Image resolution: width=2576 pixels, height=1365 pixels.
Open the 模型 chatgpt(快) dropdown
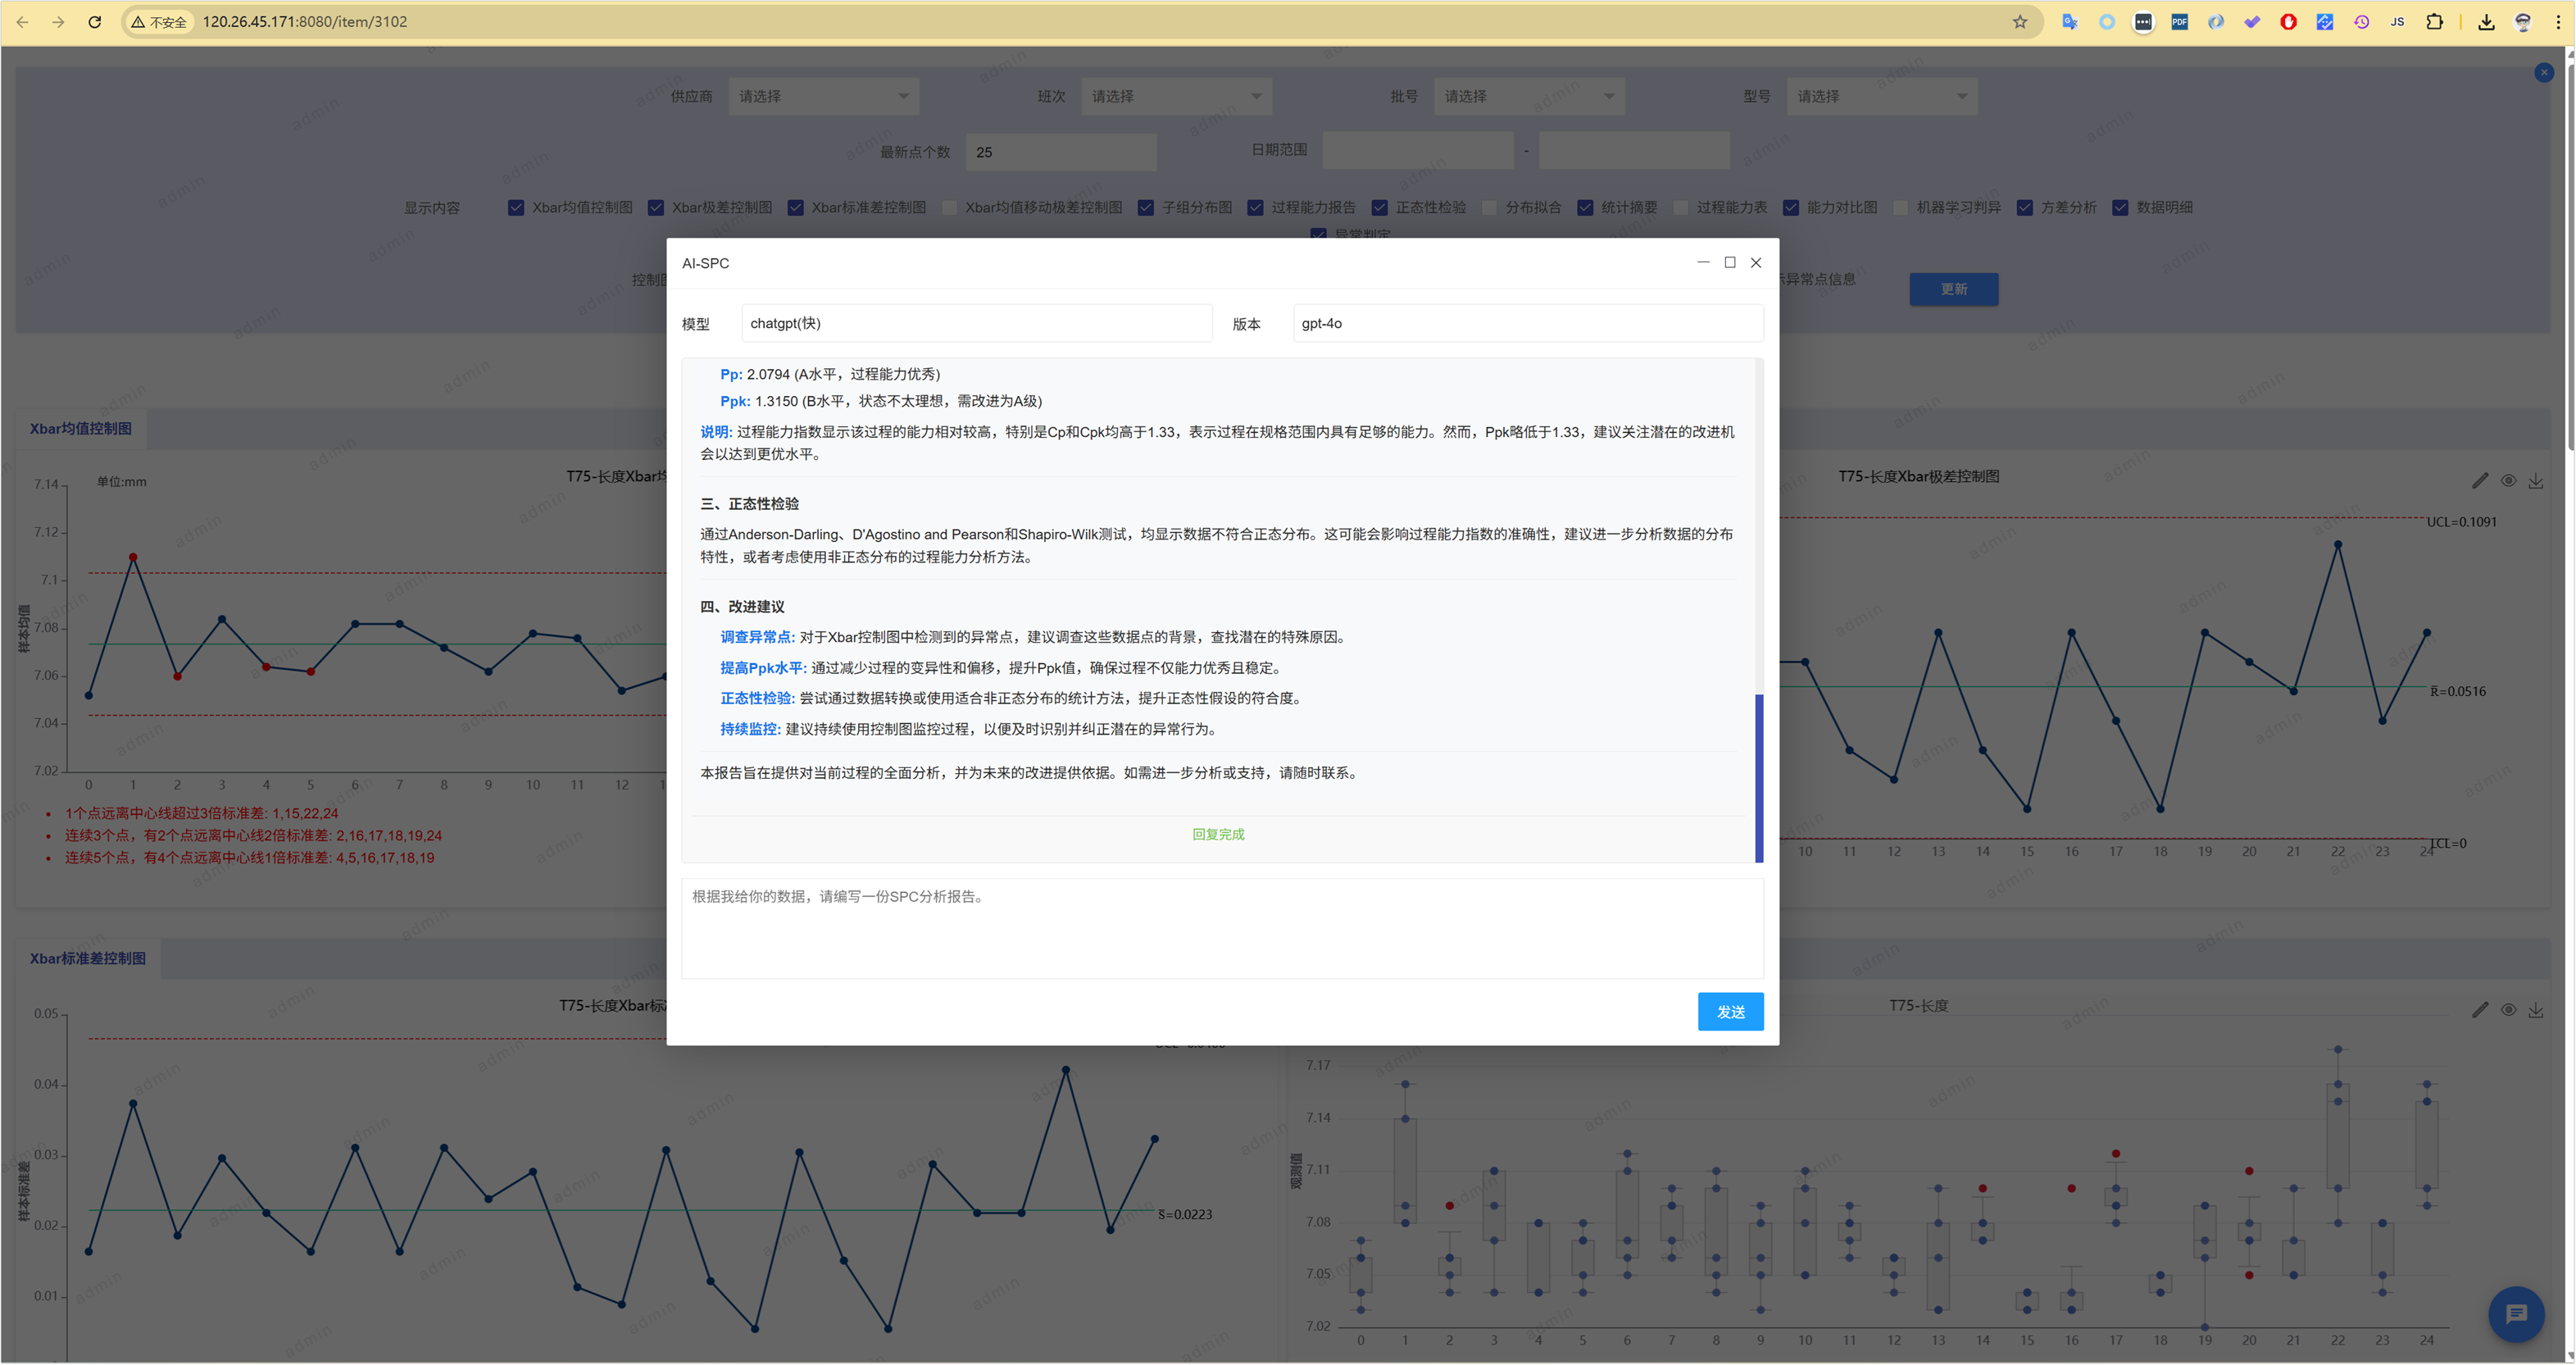[x=976, y=324]
